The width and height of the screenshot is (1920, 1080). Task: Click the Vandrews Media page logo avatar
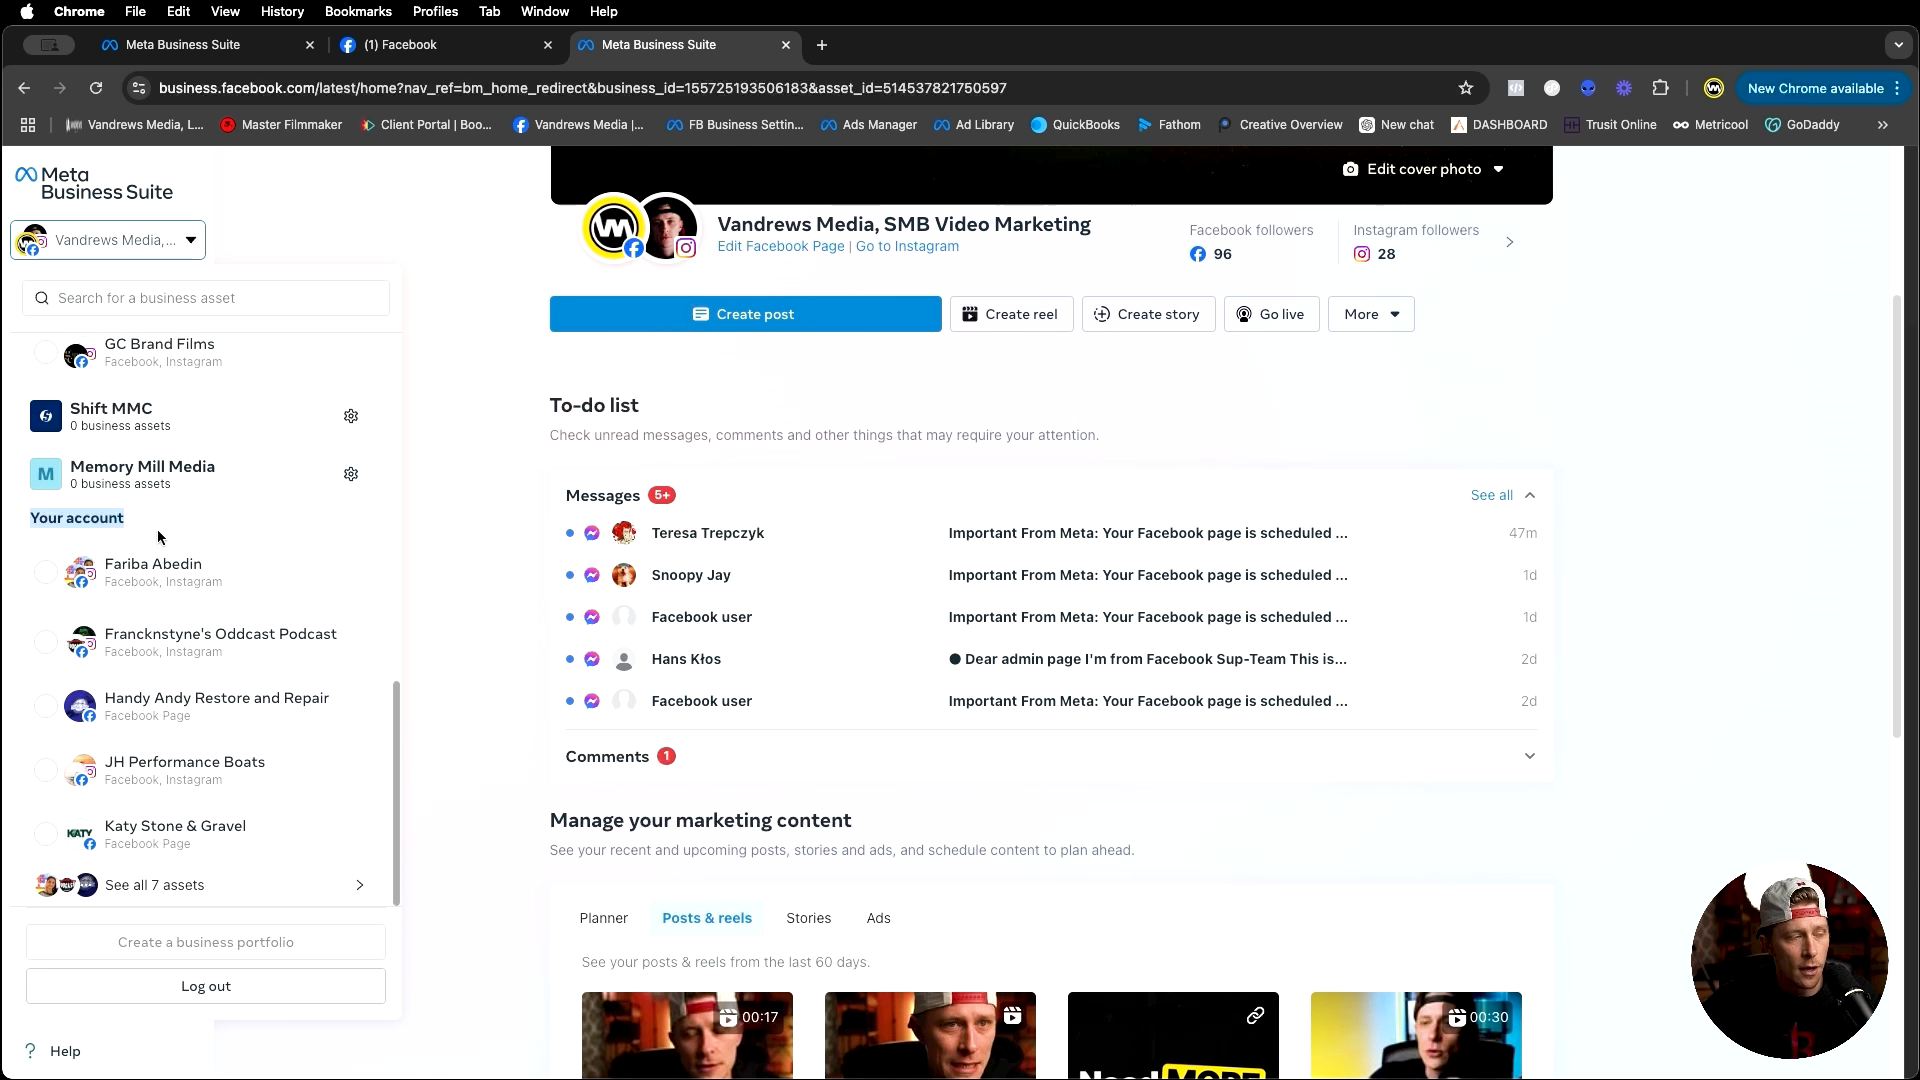tap(614, 227)
